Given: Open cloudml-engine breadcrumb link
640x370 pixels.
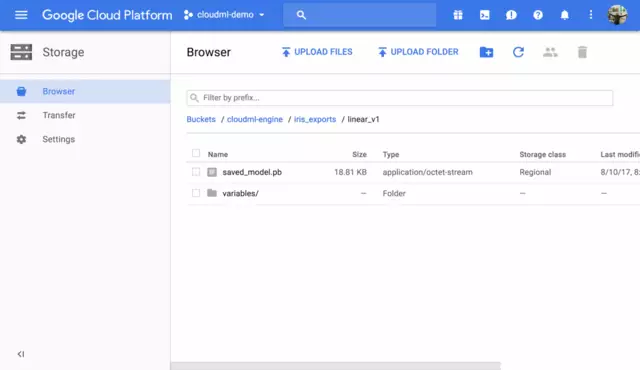Looking at the screenshot, I should click(255, 120).
